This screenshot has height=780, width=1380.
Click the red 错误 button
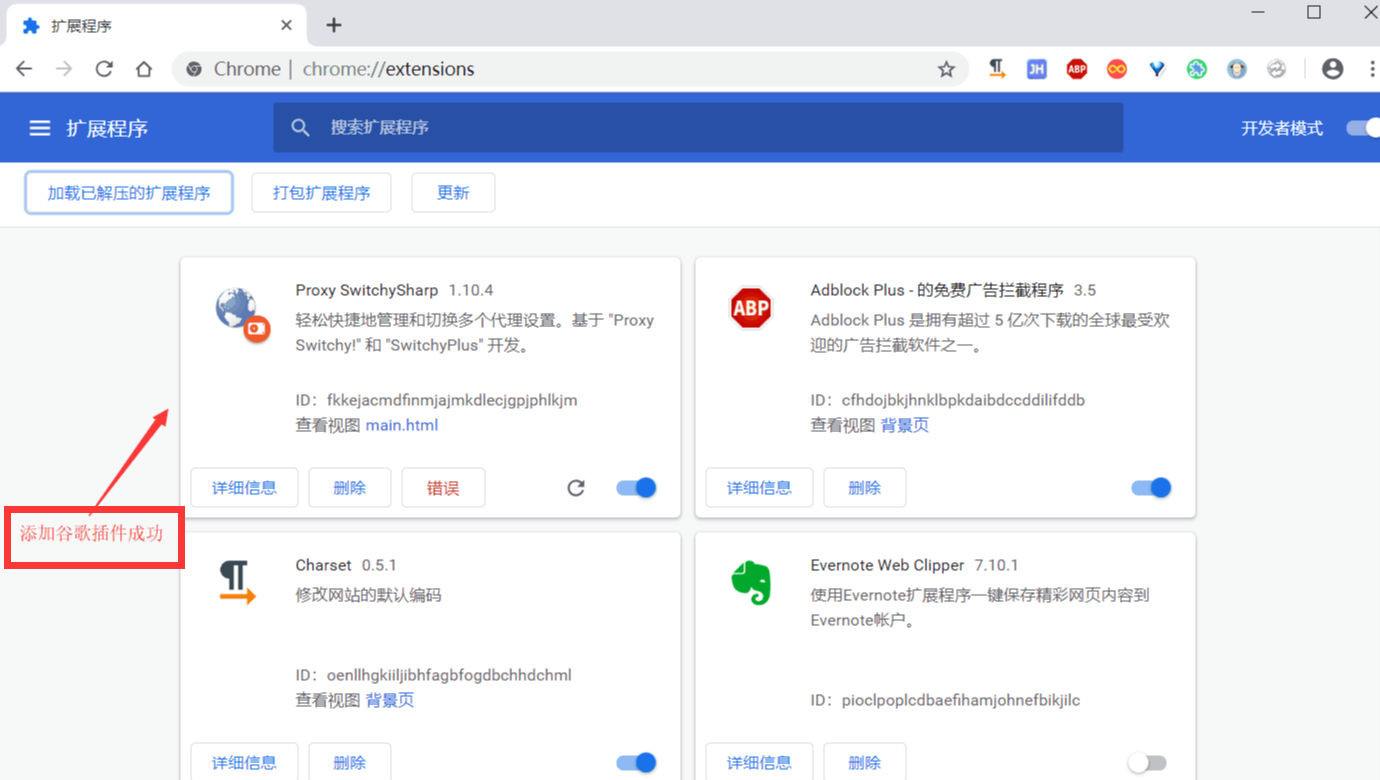443,488
